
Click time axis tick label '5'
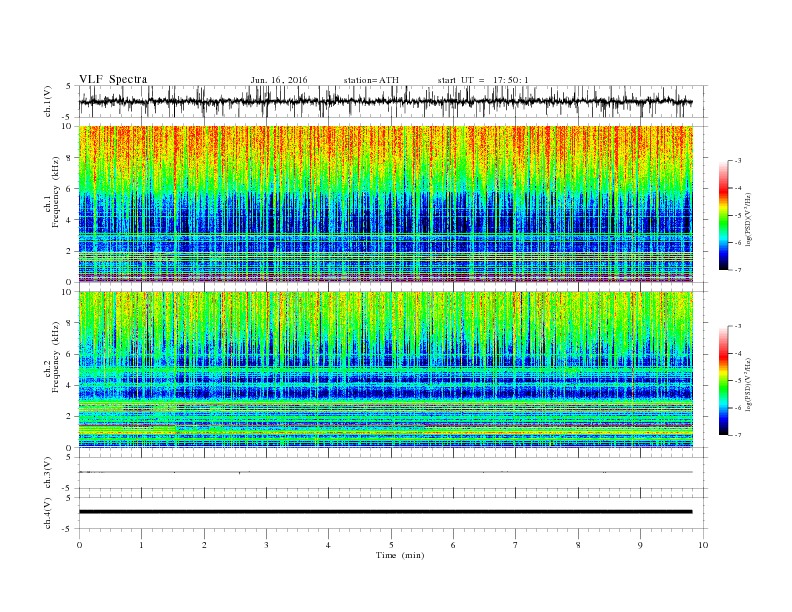391,545
